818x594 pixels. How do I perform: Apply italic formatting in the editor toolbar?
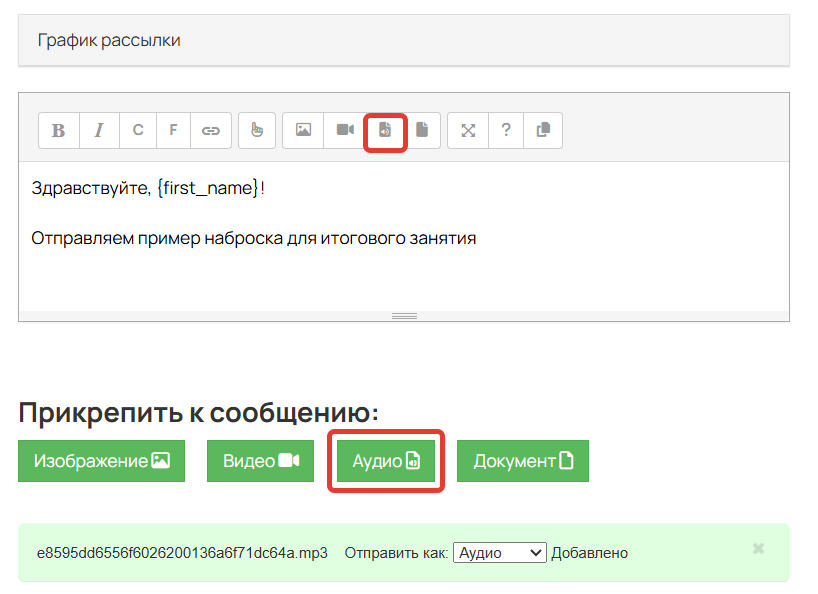coord(98,130)
